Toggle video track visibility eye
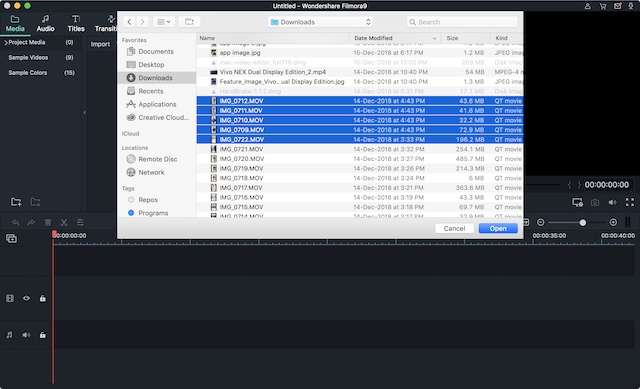Screen dimensions: 640x389 [26, 298]
